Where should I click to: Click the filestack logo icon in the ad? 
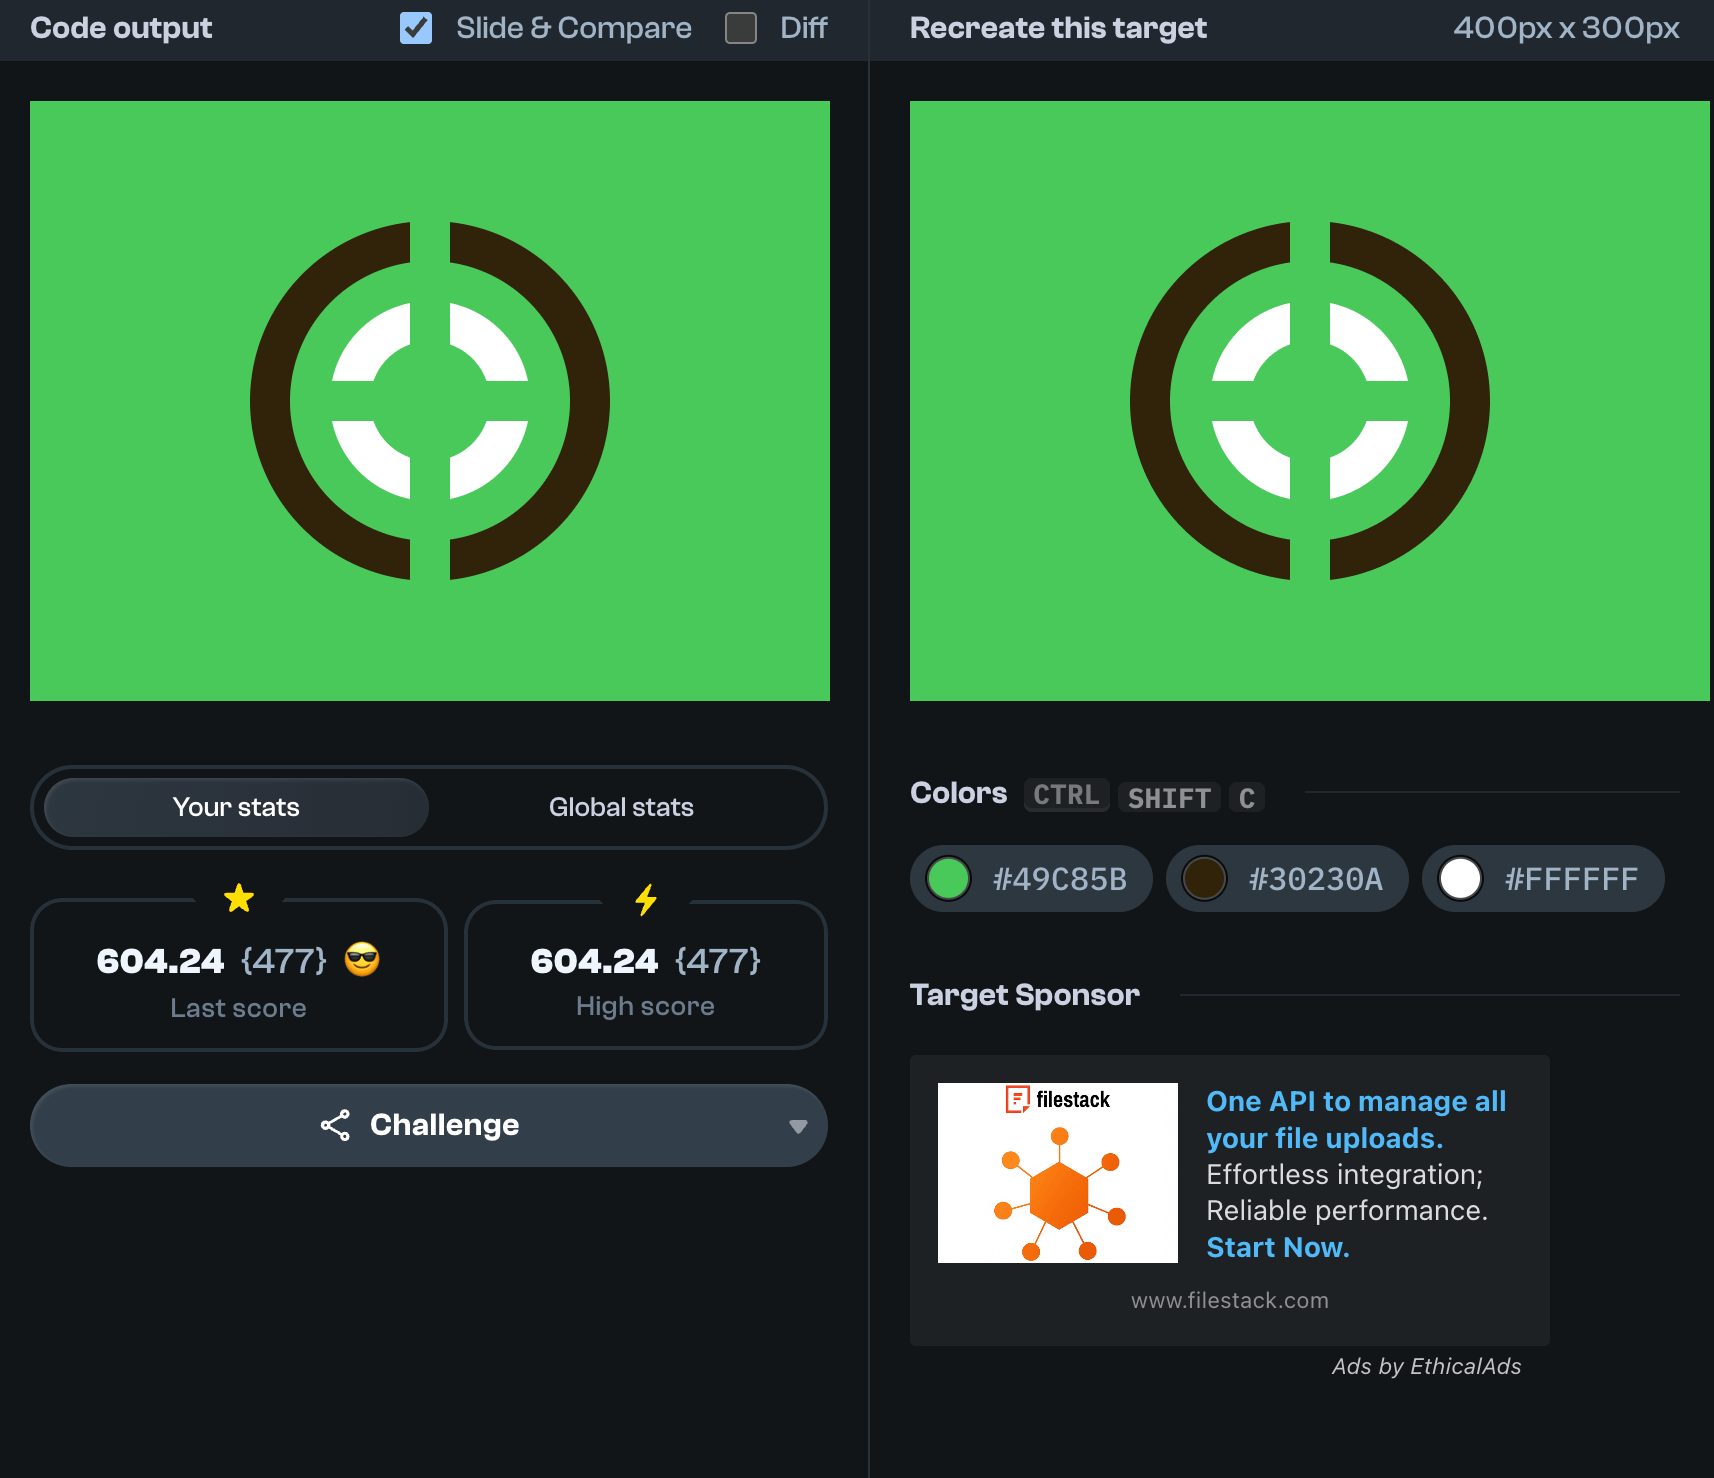pos(1017,1099)
